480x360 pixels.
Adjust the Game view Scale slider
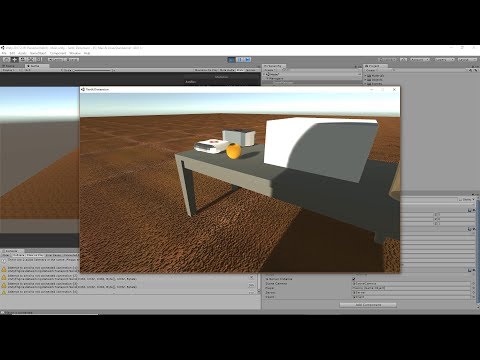tap(92, 70)
